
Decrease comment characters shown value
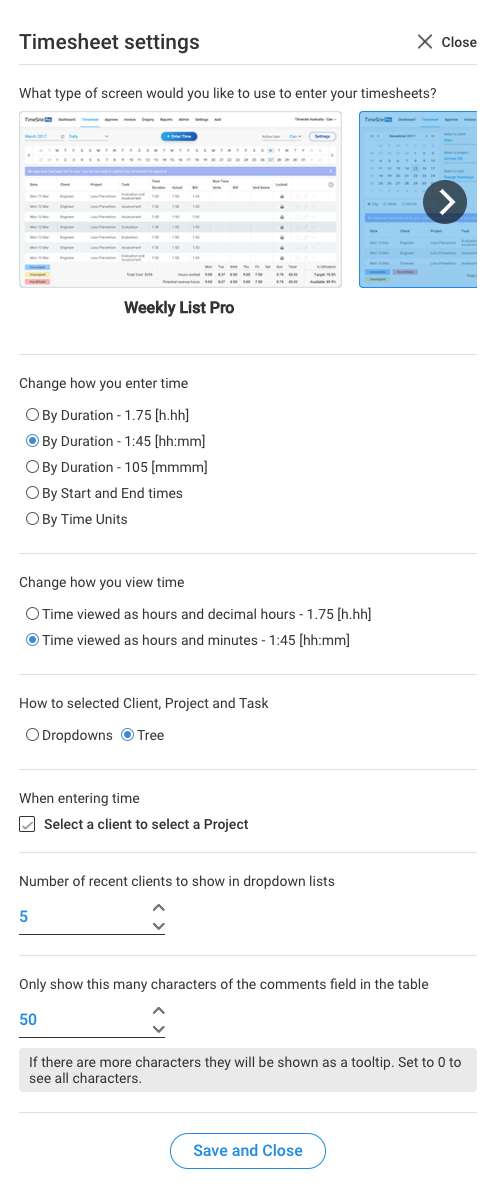coord(158,1029)
